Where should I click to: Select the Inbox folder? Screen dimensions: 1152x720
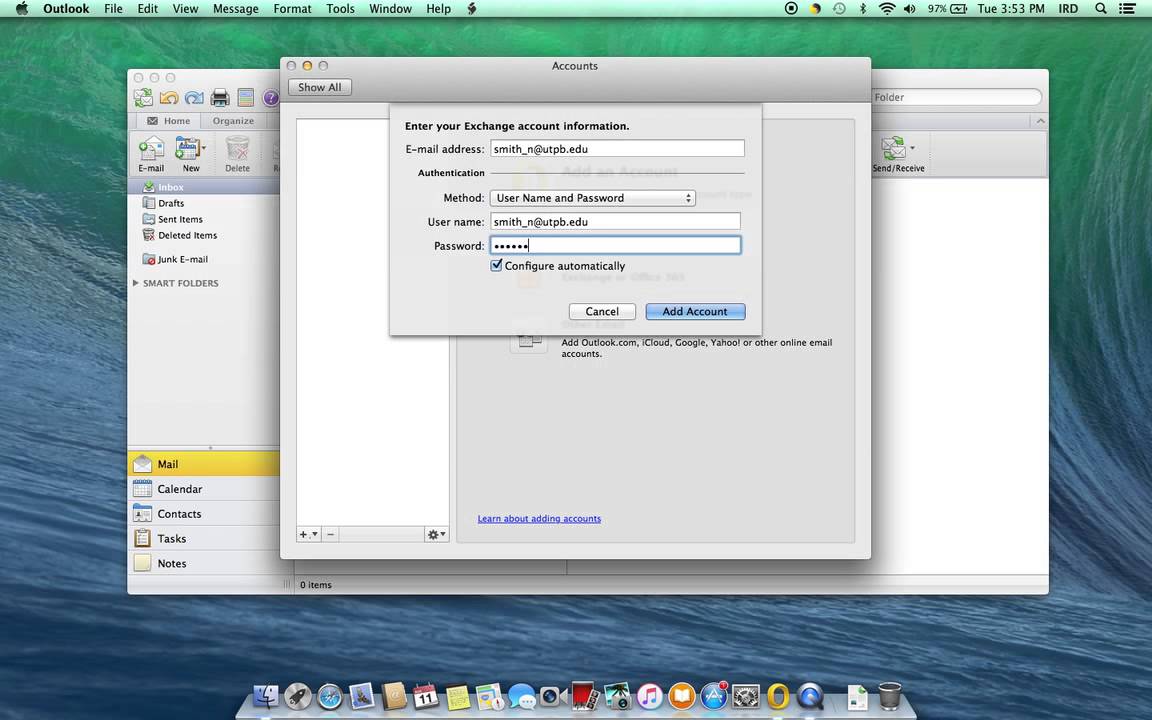204,187
